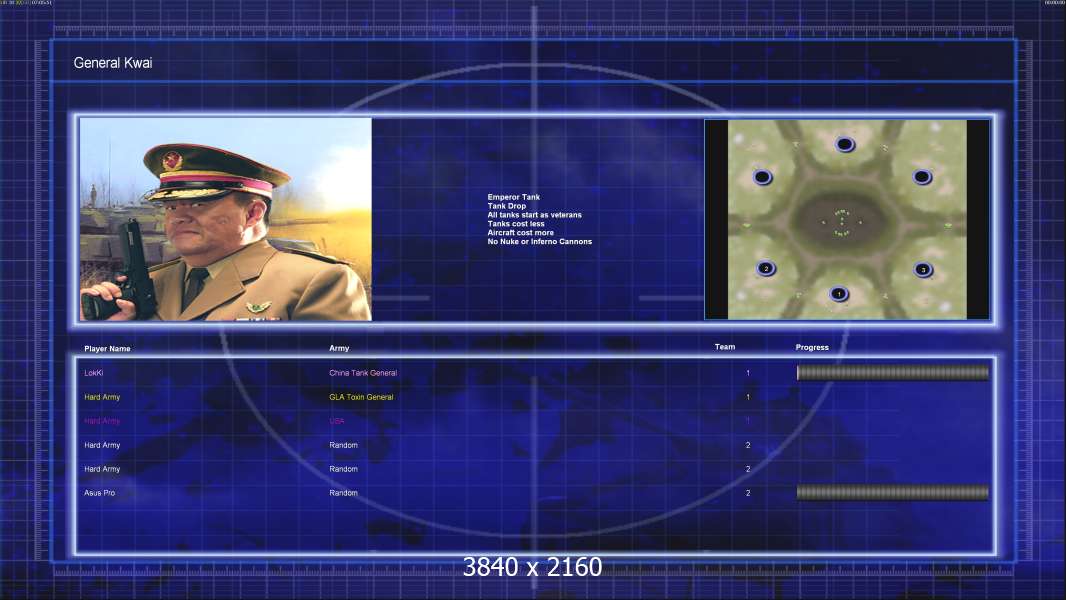Select player name 'Asus Pro'
Viewport: 1066px width, 600px height.
click(99, 493)
